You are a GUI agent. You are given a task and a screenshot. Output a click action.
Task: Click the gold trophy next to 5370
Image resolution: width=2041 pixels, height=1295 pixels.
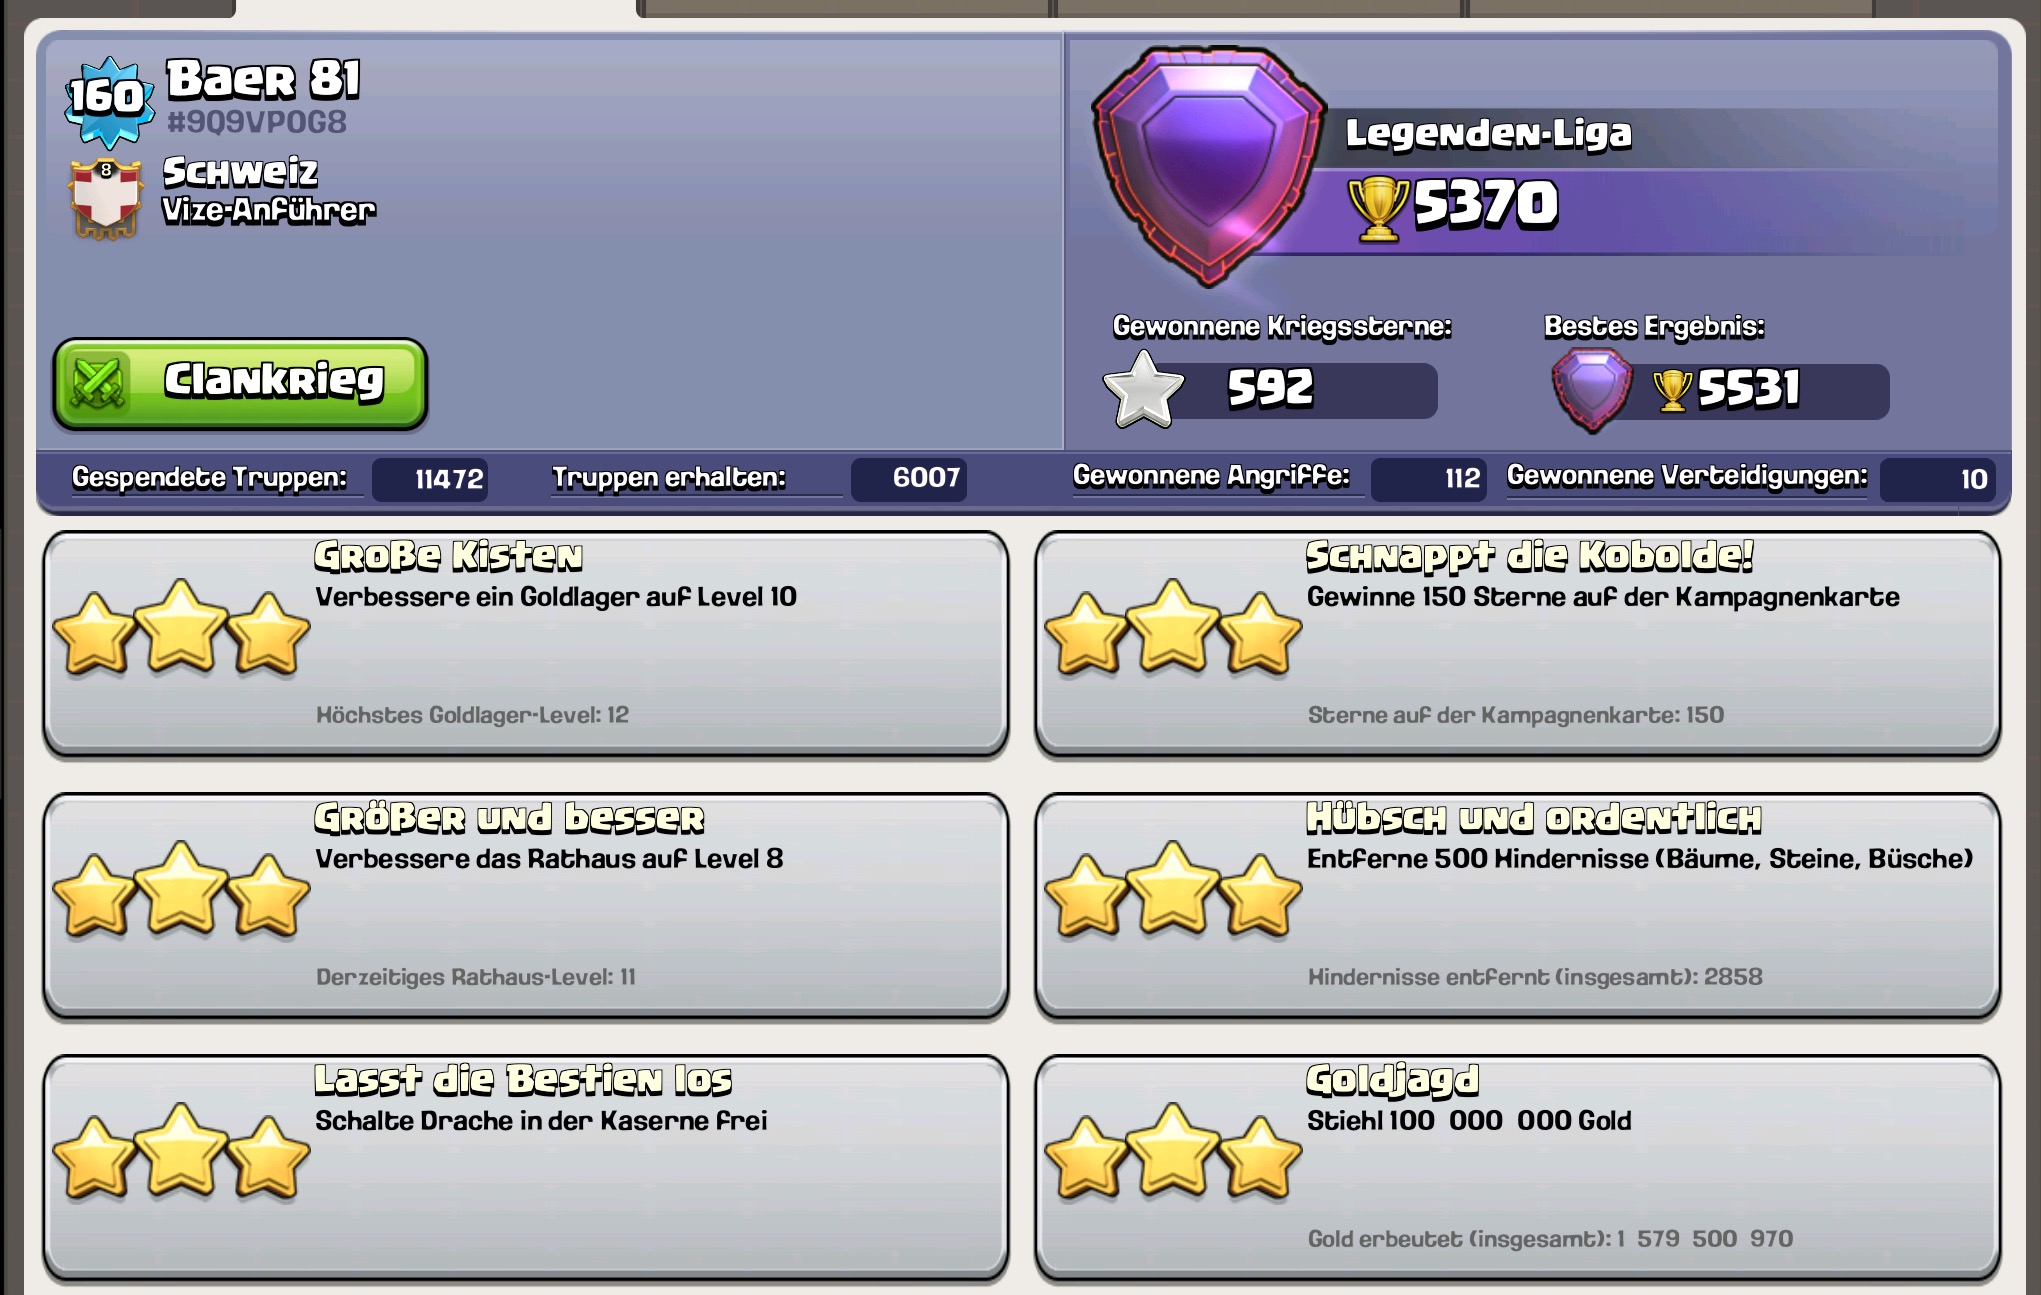[x=1378, y=207]
